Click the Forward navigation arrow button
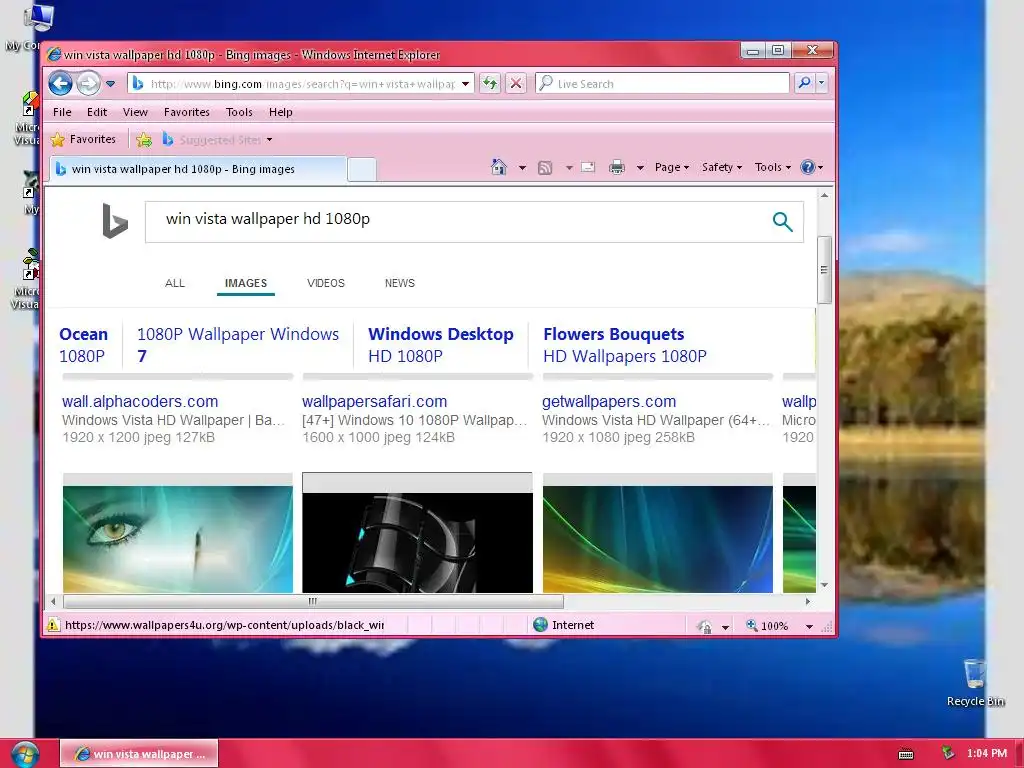Image resolution: width=1024 pixels, height=768 pixels. tap(88, 84)
